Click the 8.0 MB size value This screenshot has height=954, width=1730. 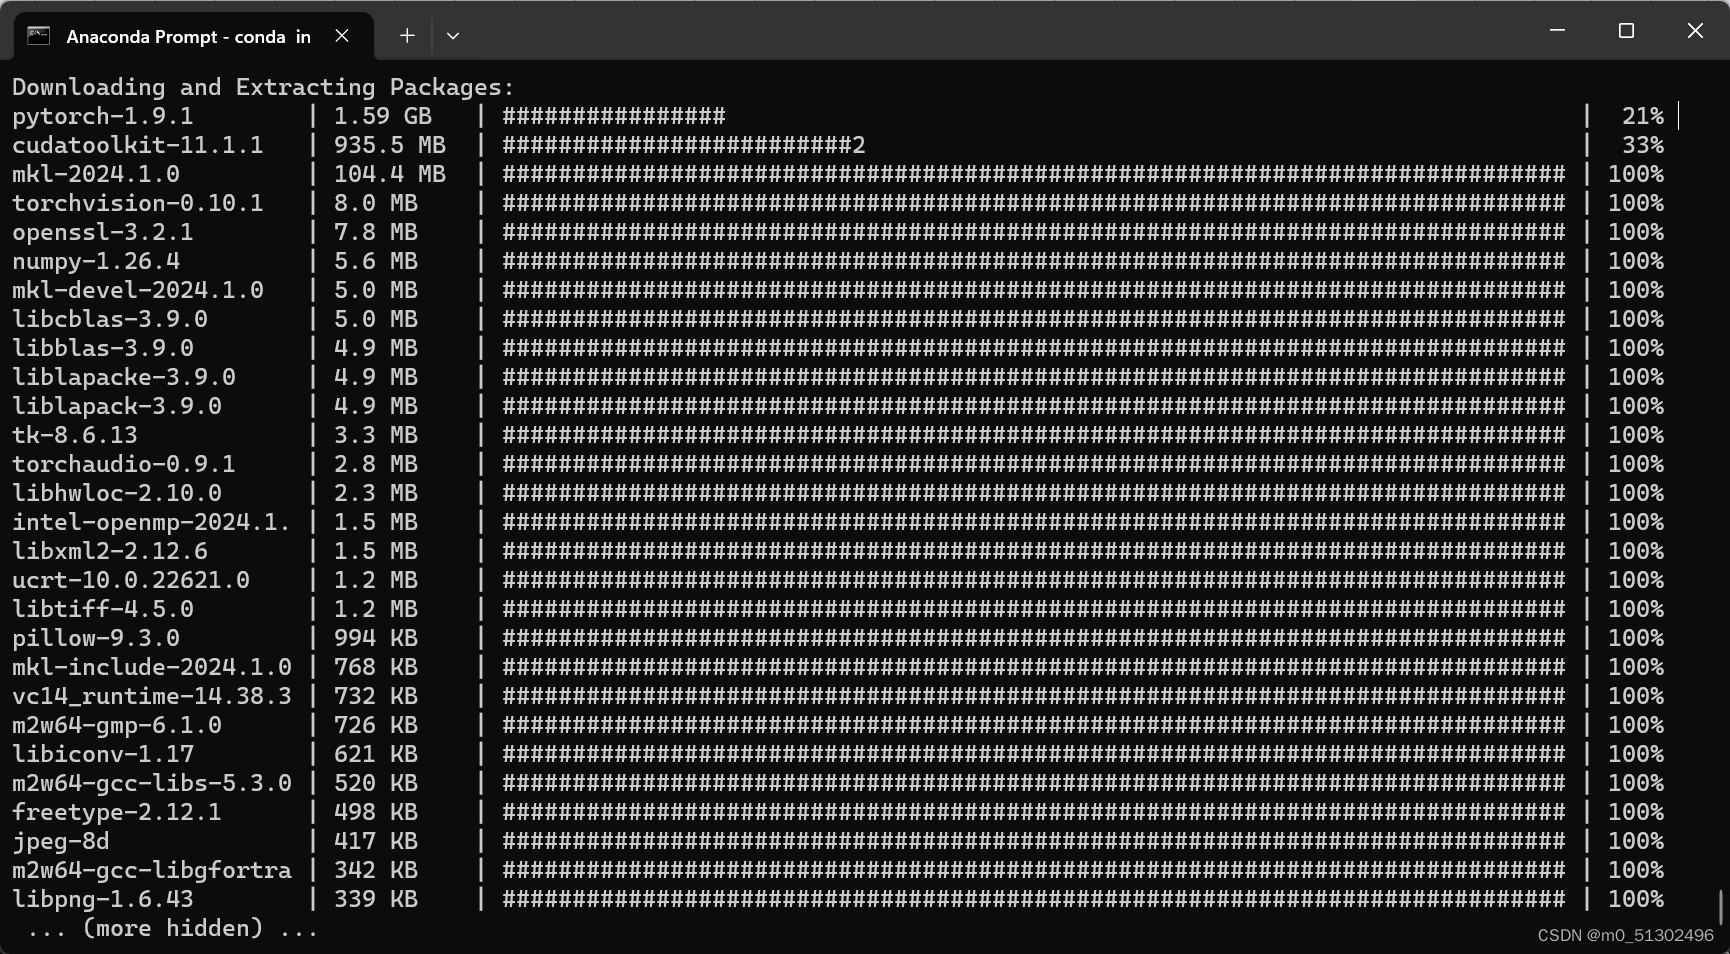pyautogui.click(x=376, y=203)
